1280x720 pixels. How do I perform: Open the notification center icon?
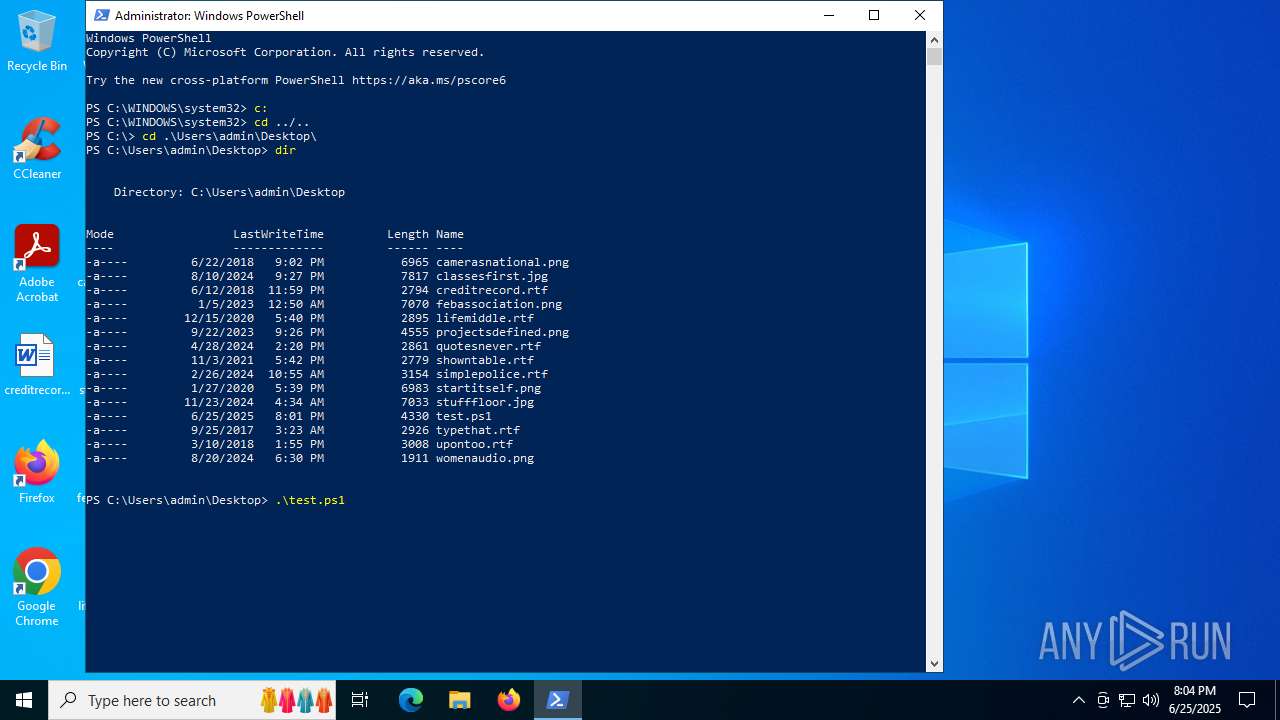(1247, 700)
